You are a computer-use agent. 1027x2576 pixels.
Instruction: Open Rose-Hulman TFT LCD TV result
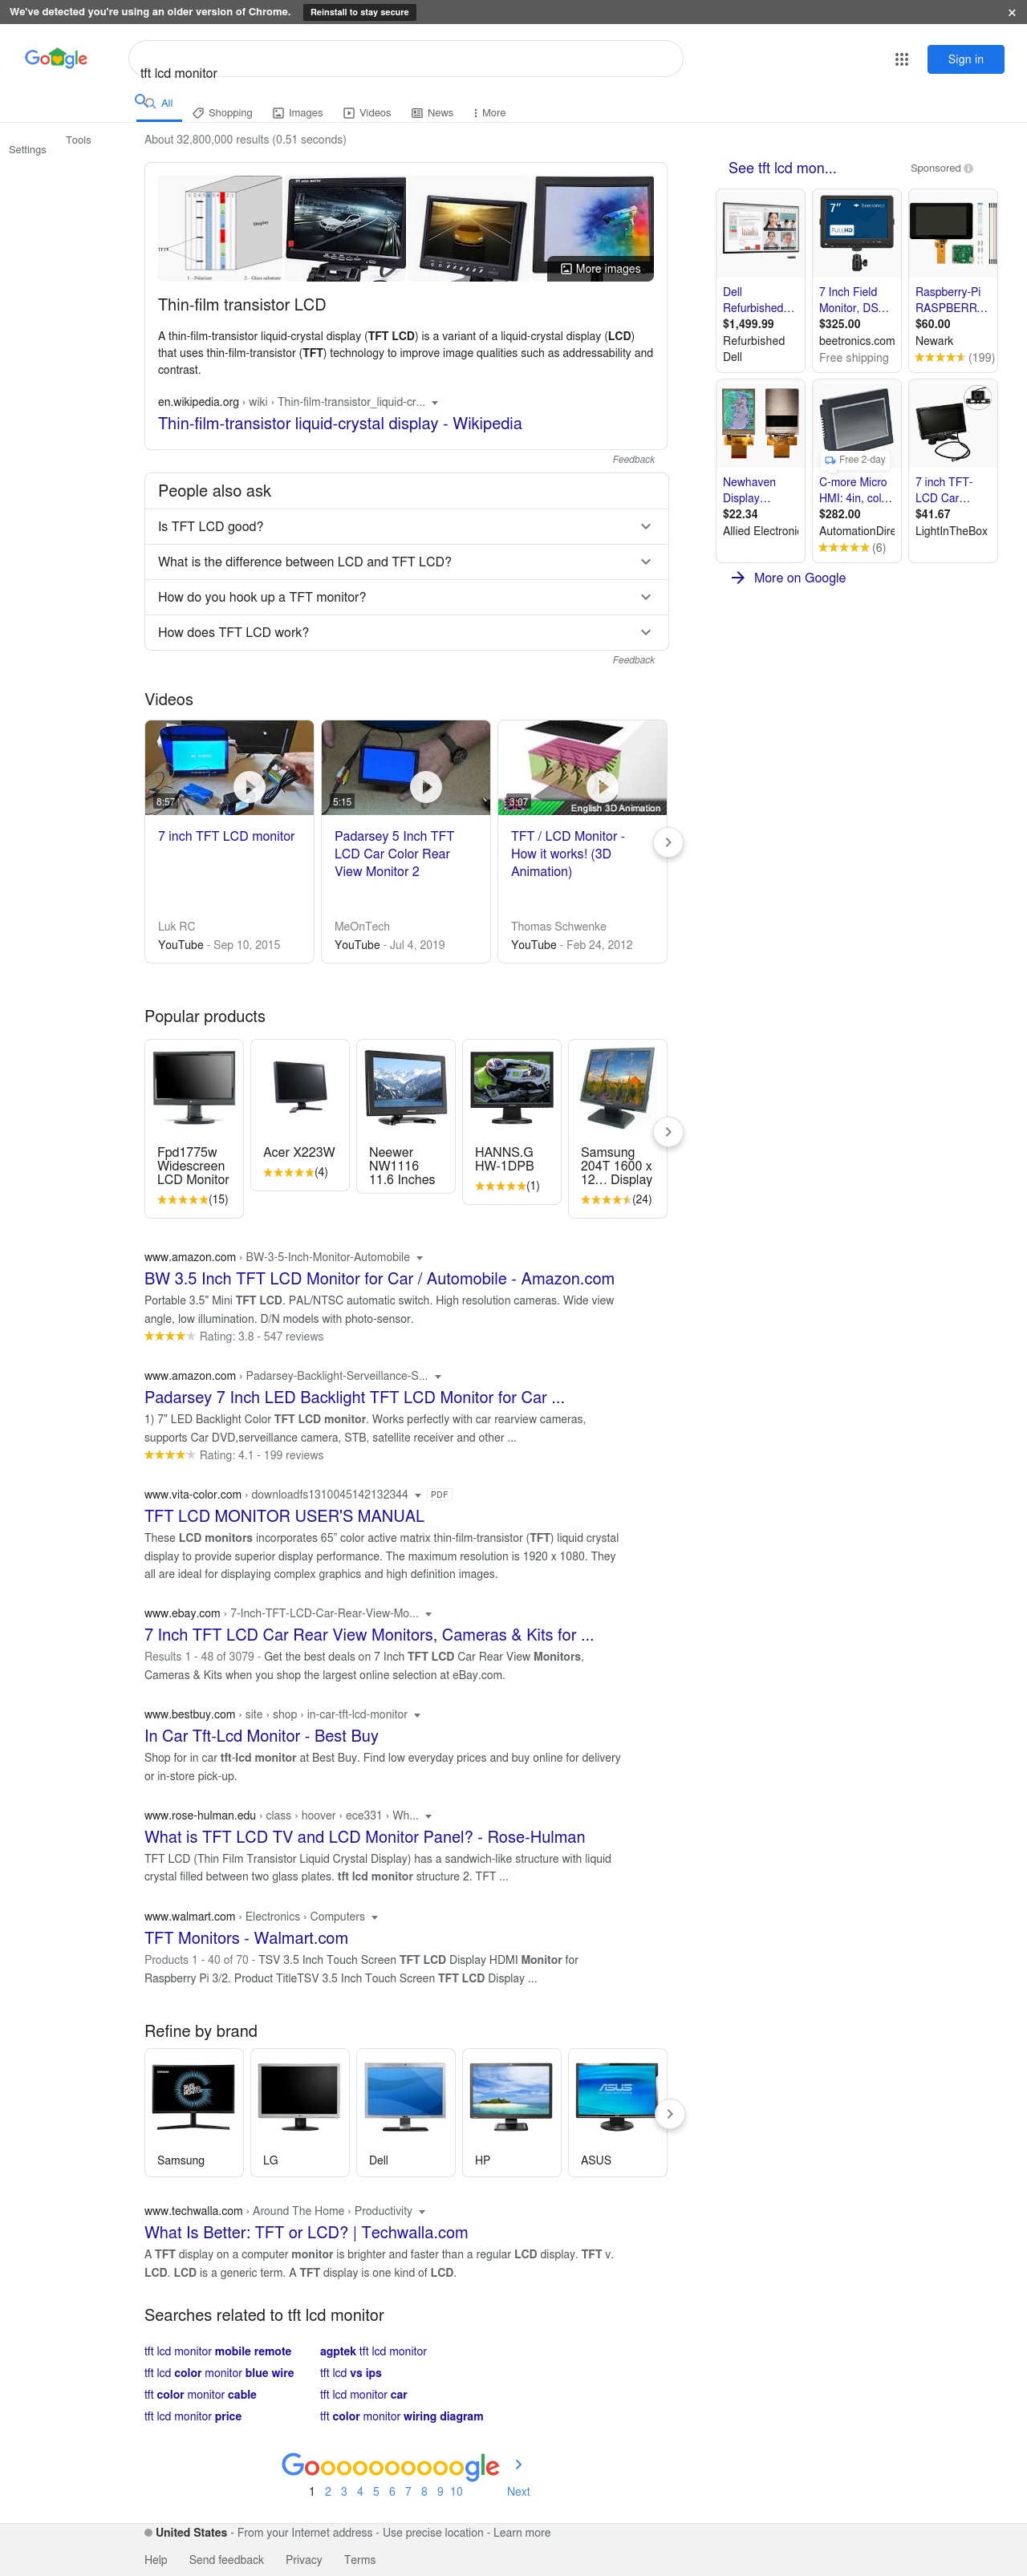tap(365, 1838)
